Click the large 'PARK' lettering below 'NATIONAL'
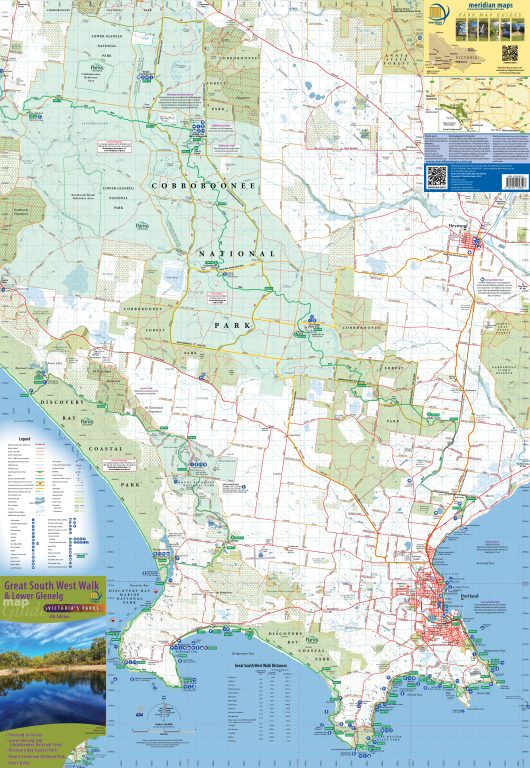 pyautogui.click(x=233, y=325)
